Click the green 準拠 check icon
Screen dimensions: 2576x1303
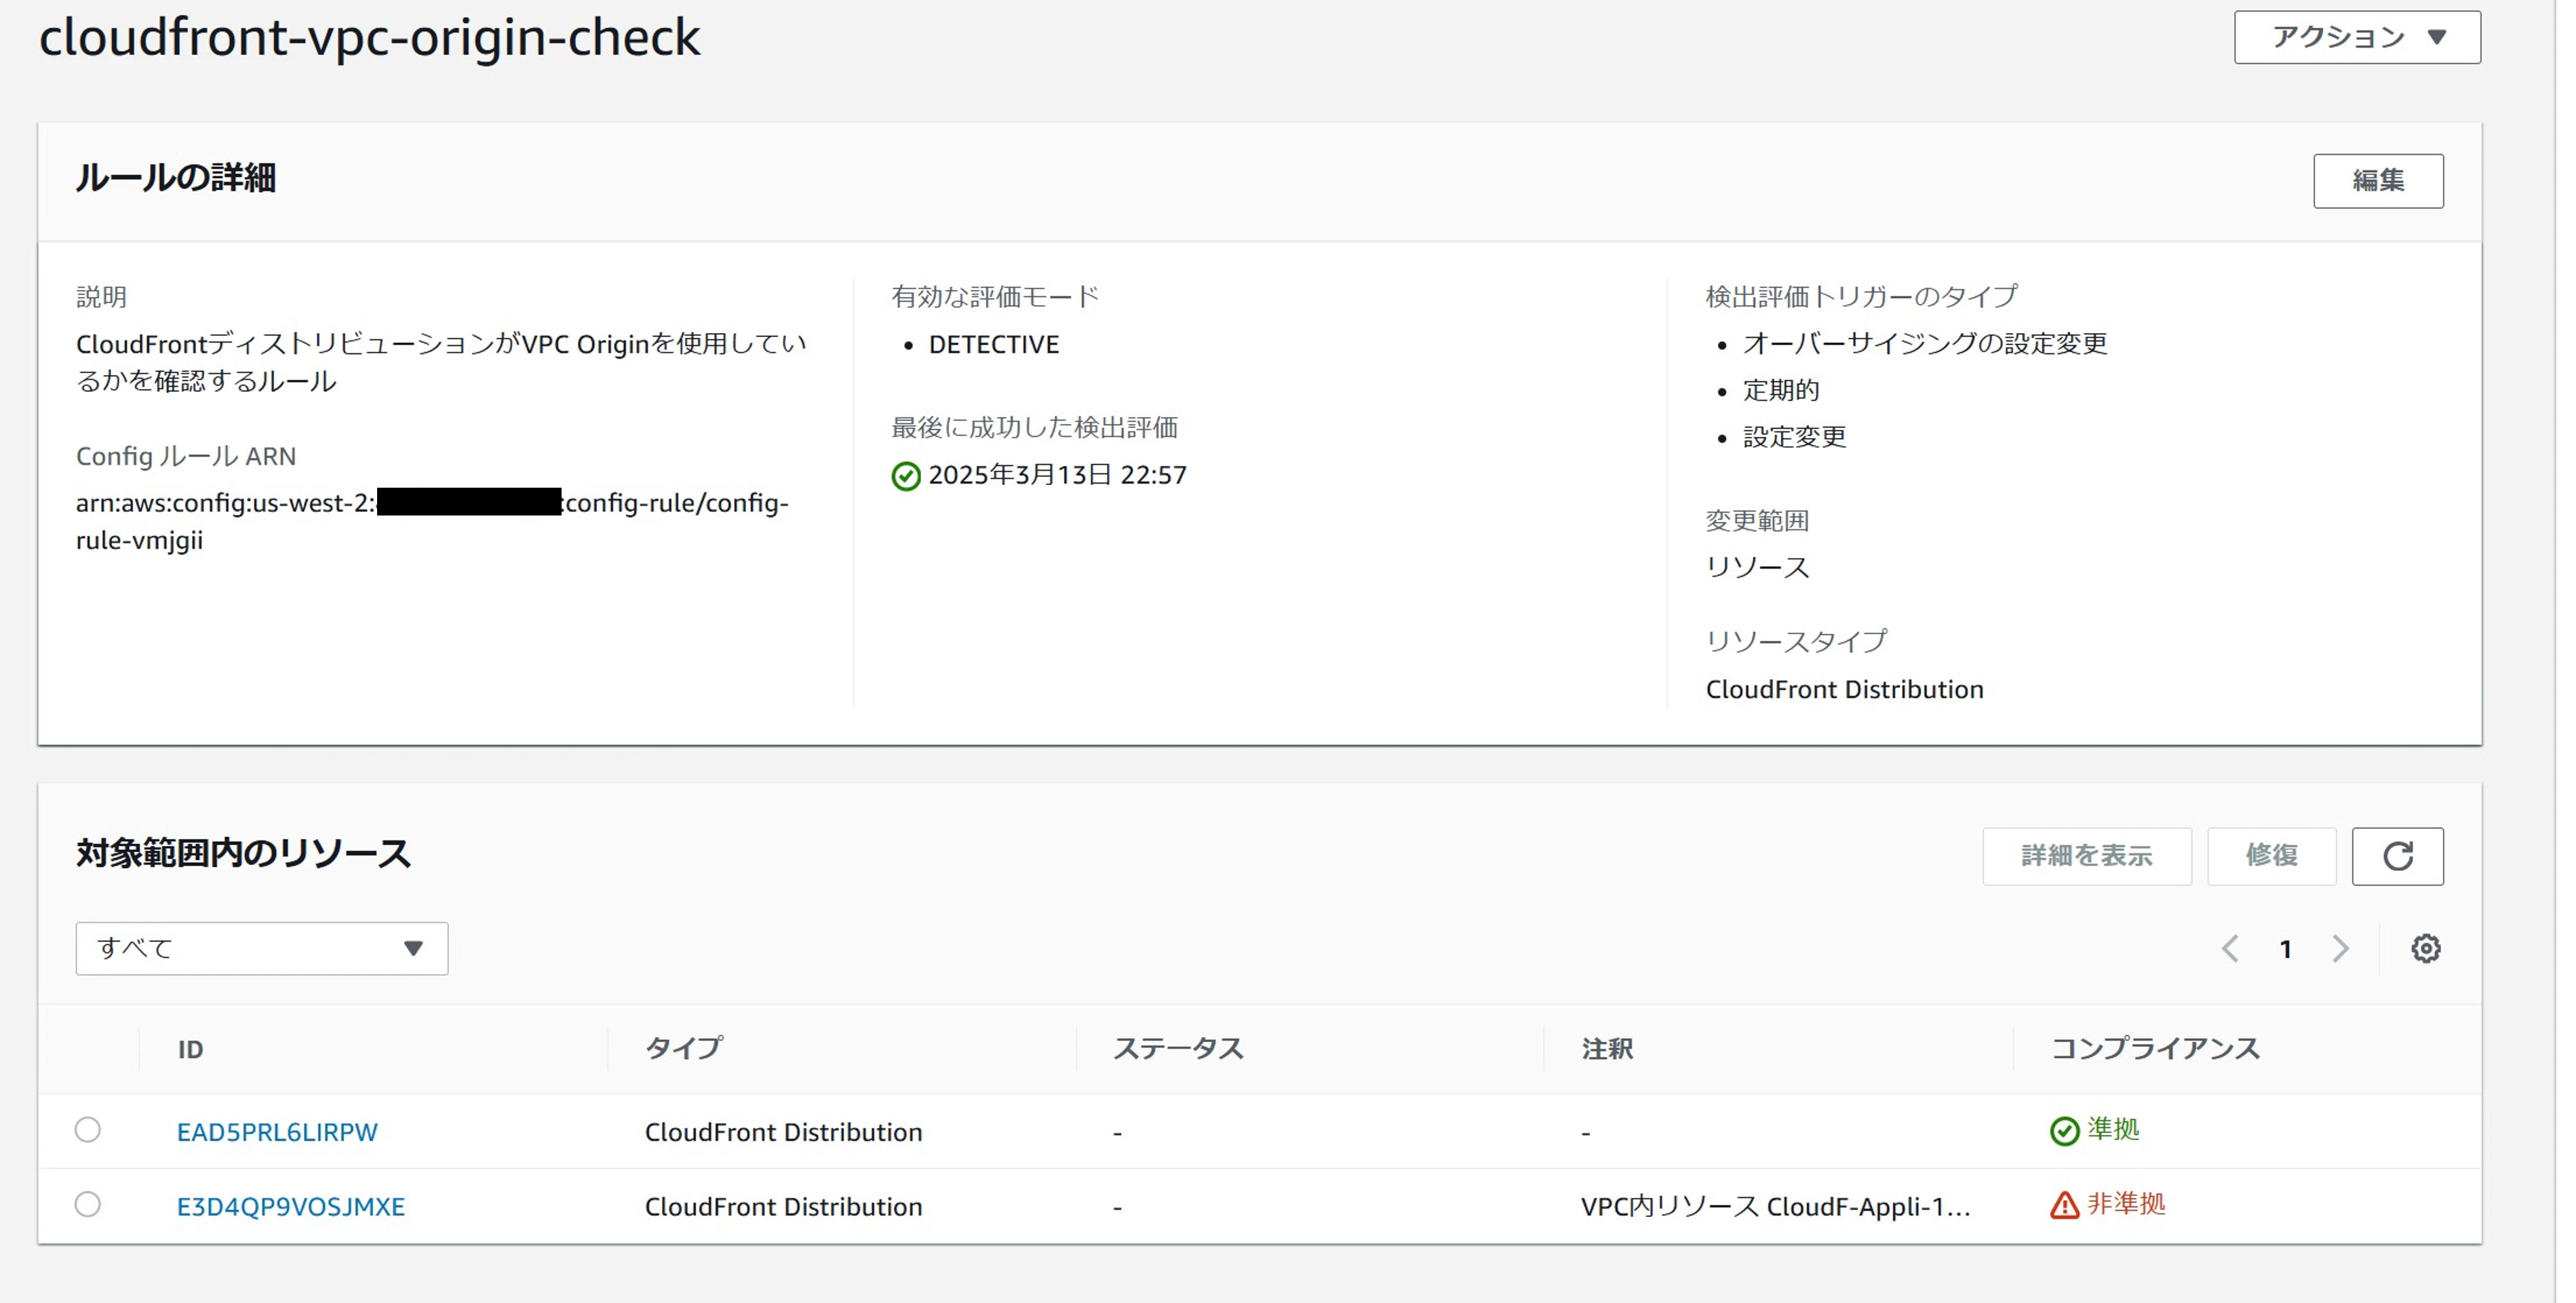point(2064,1131)
